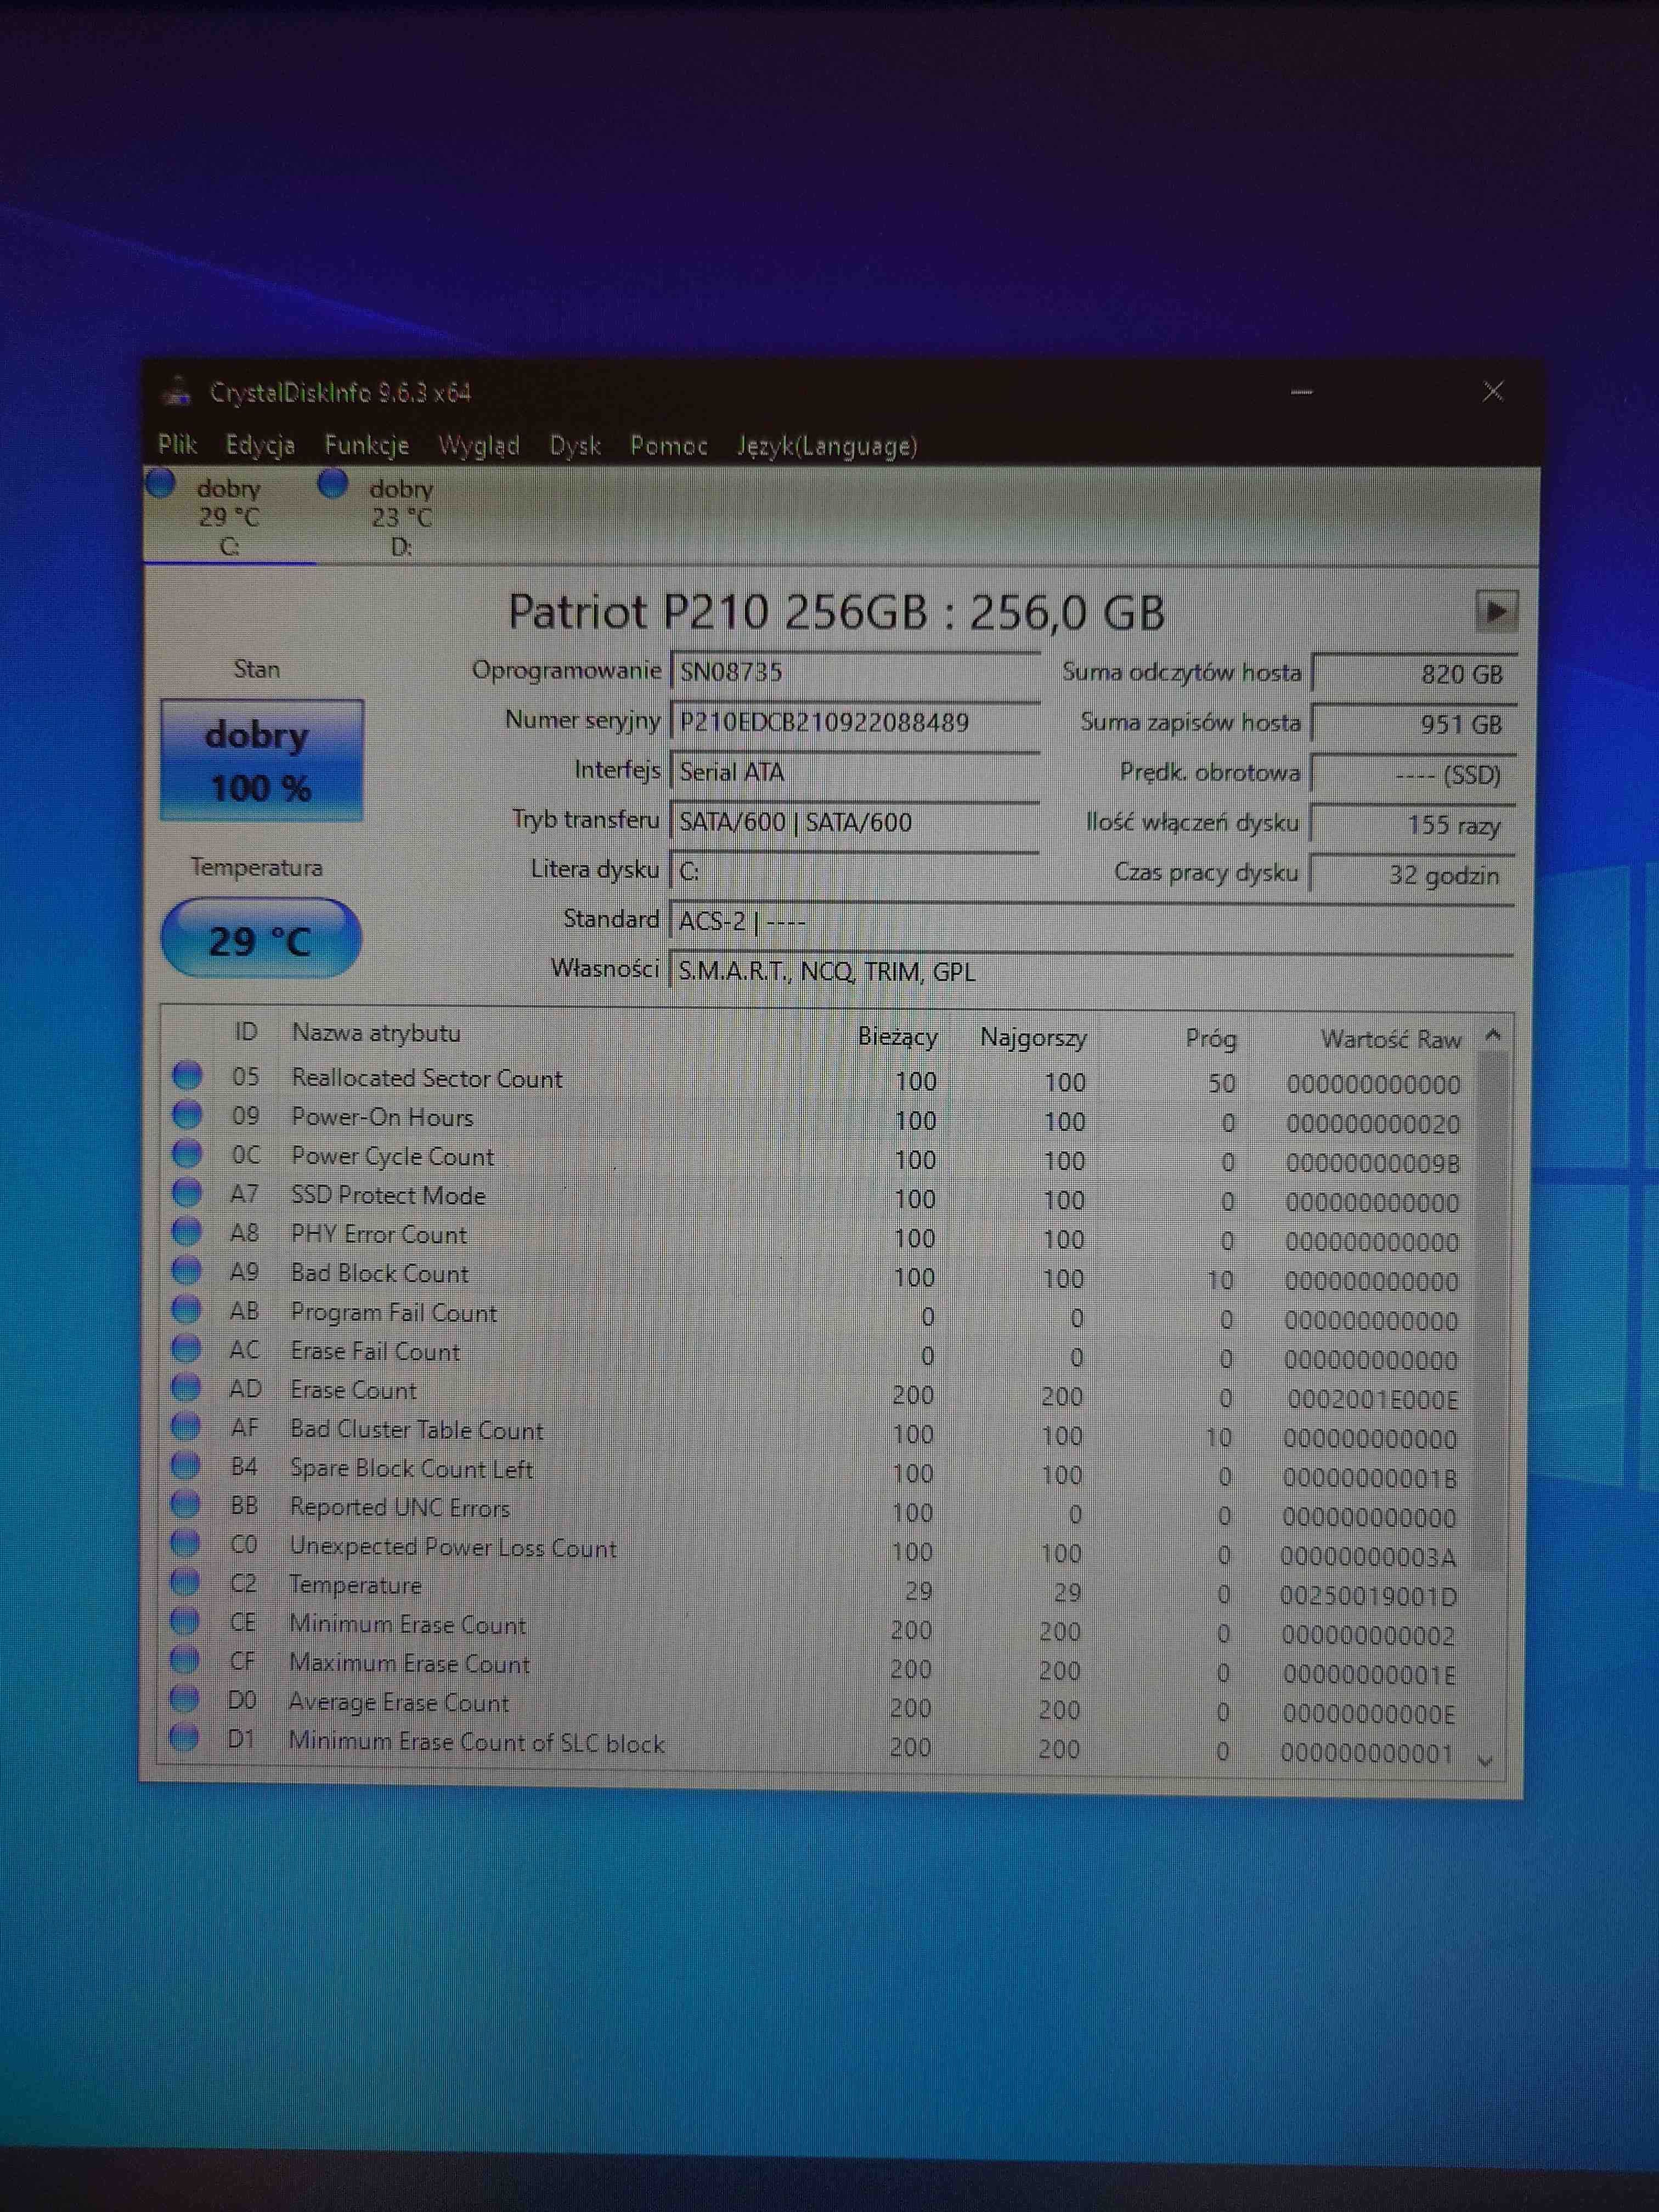Click status icon of AD Erase Count row
This screenshot has width=1659, height=2212.
click(186, 1387)
